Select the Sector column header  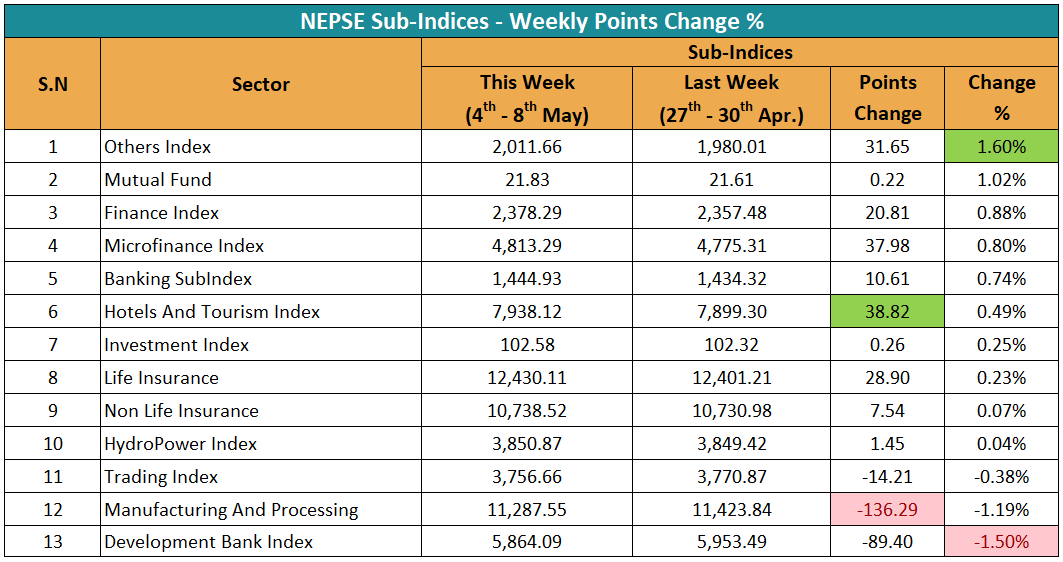(x=261, y=84)
